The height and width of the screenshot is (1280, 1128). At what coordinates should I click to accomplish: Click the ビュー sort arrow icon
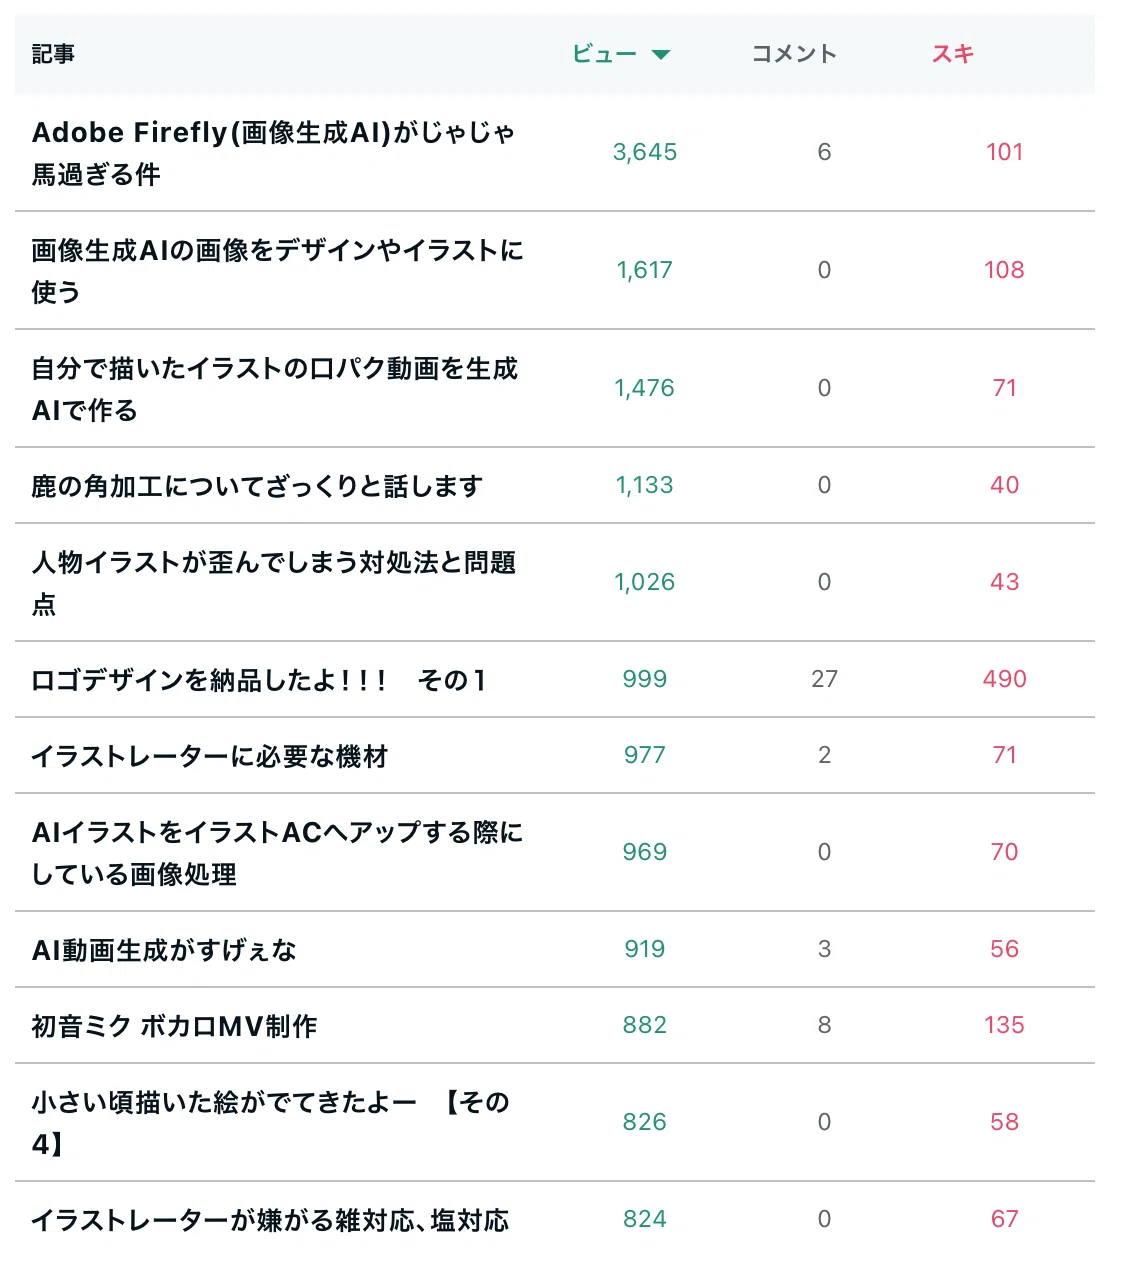tap(660, 55)
